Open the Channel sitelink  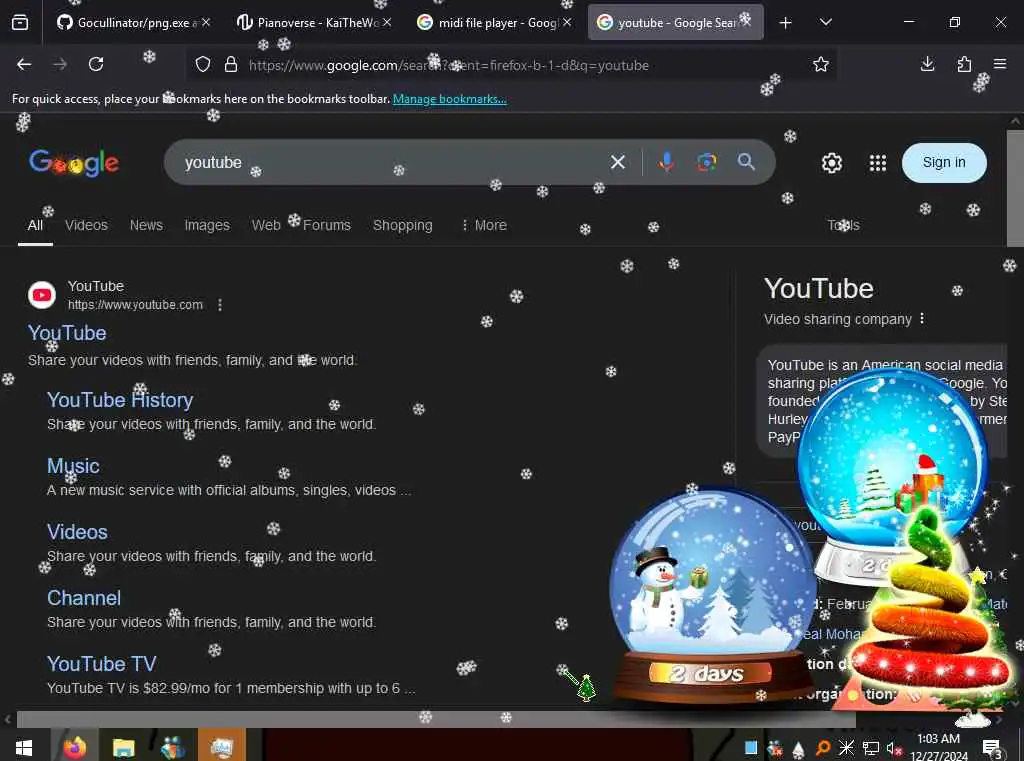click(x=84, y=598)
